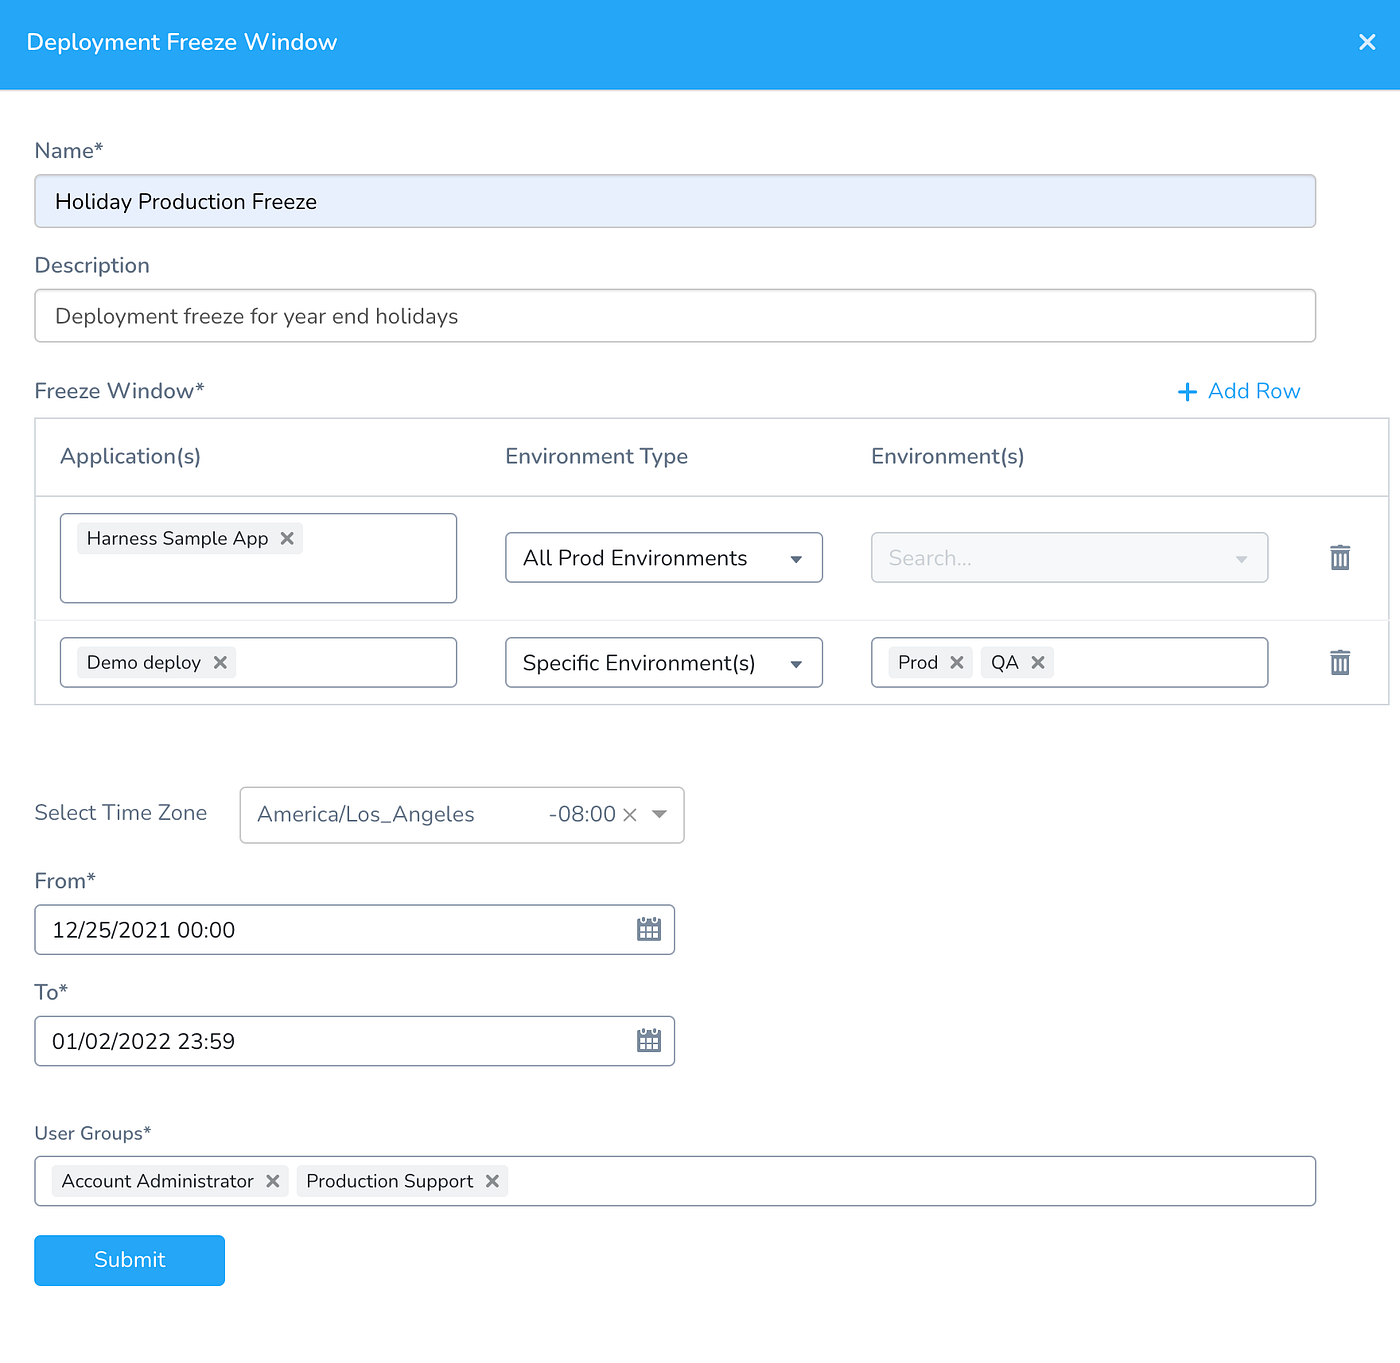1400x1363 pixels.
Task: Delete the Demo deploy freeze row
Action: [1340, 662]
